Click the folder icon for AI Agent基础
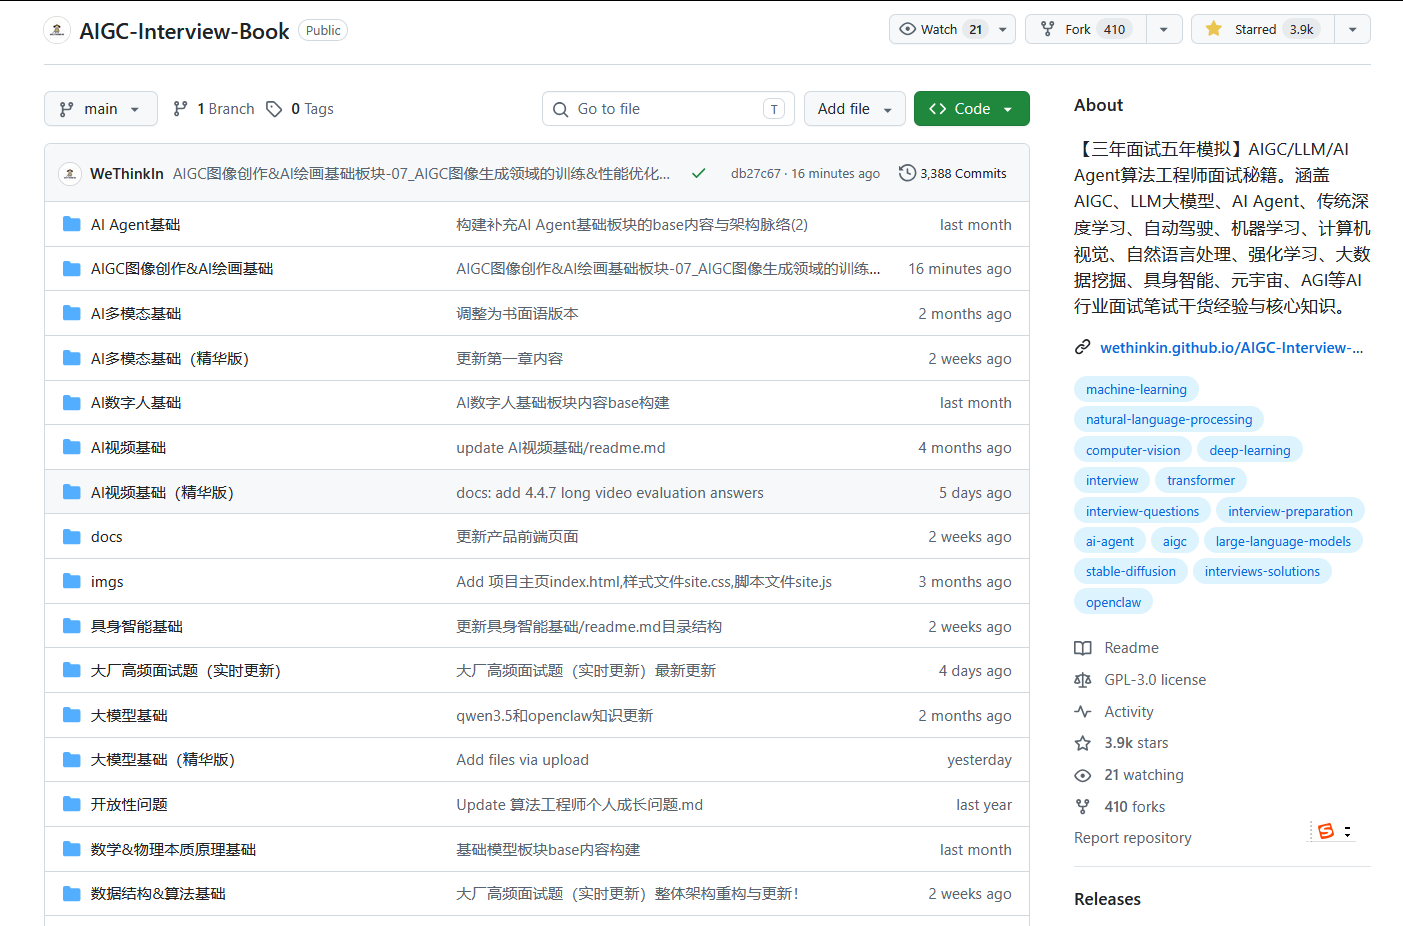The width and height of the screenshot is (1403, 926). point(72,224)
